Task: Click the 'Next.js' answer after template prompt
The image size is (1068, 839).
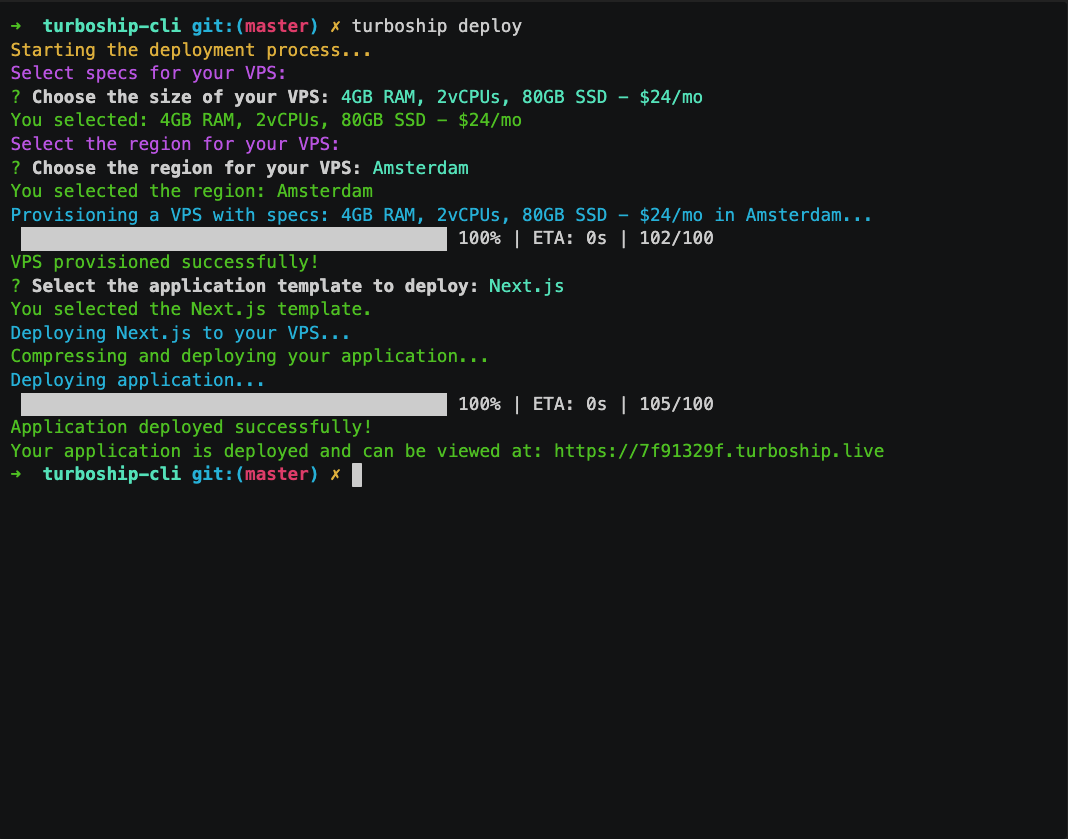Action: [527, 286]
